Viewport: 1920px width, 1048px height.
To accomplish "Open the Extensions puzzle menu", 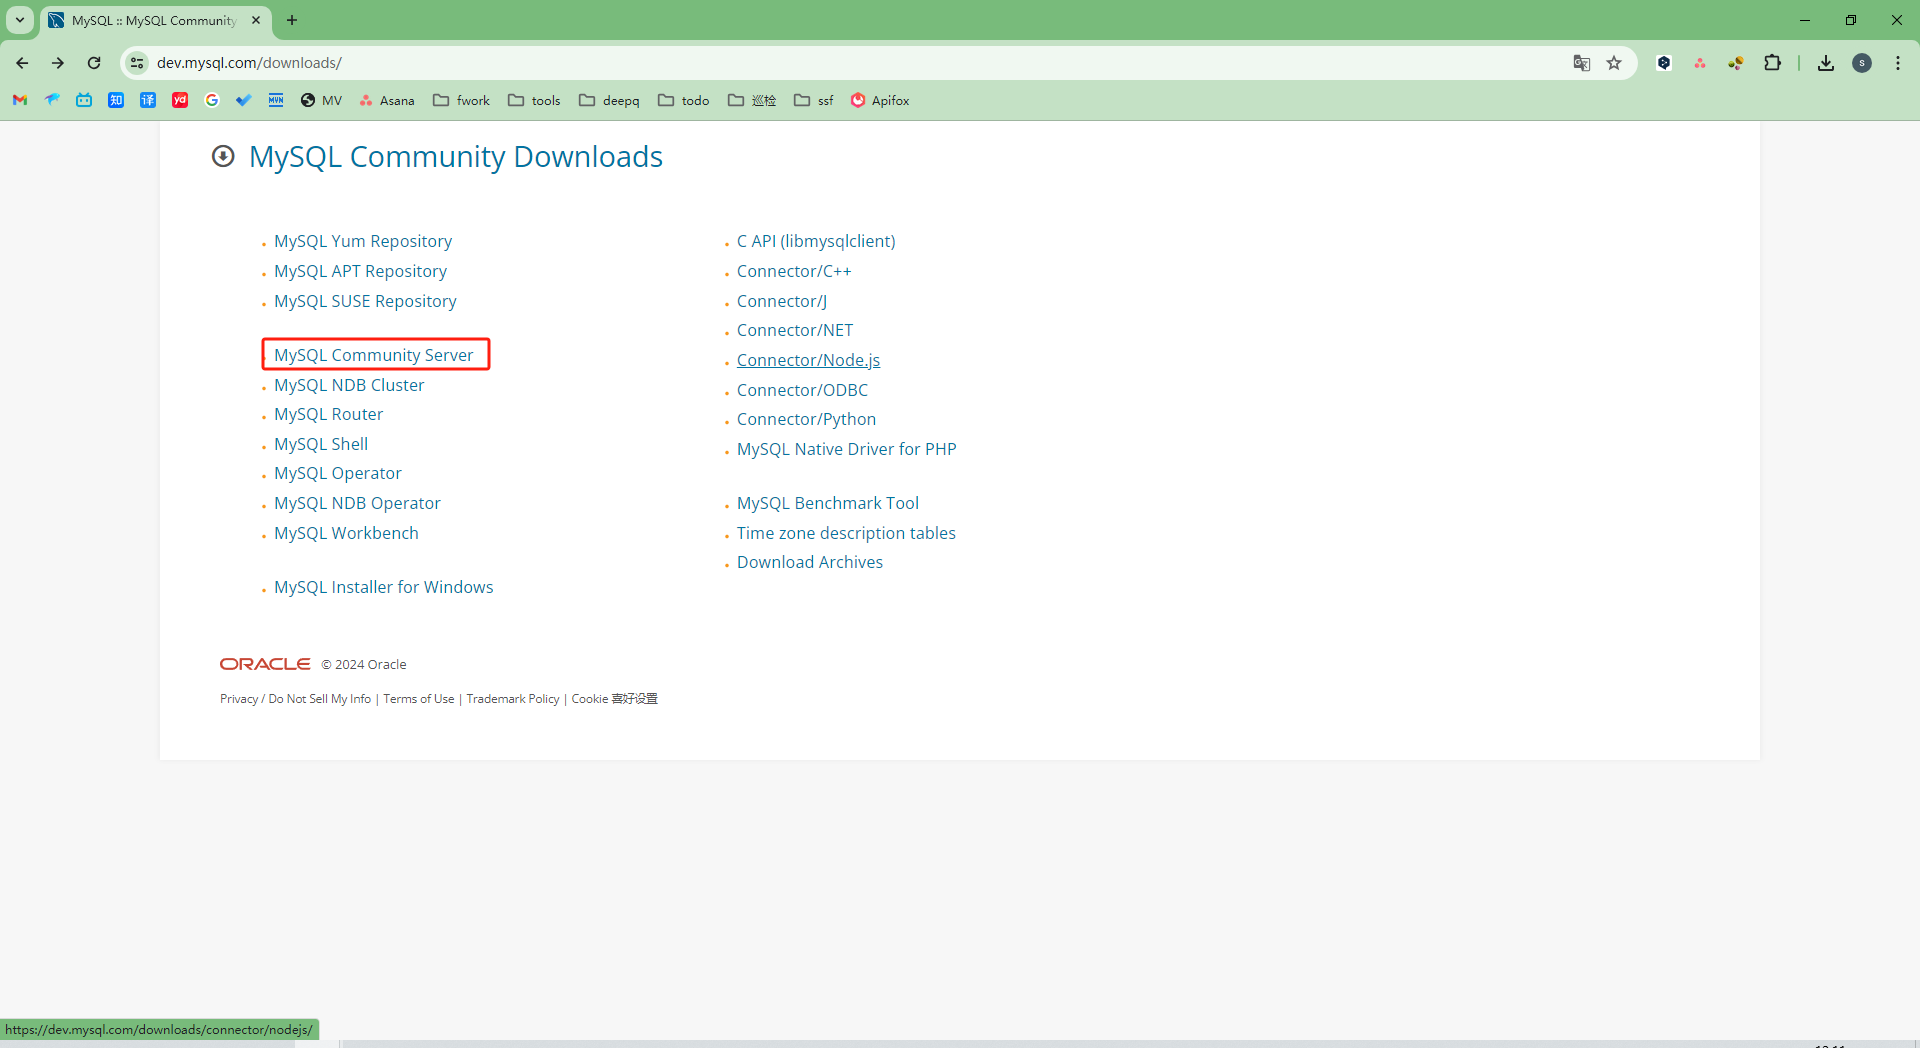I will [1772, 63].
